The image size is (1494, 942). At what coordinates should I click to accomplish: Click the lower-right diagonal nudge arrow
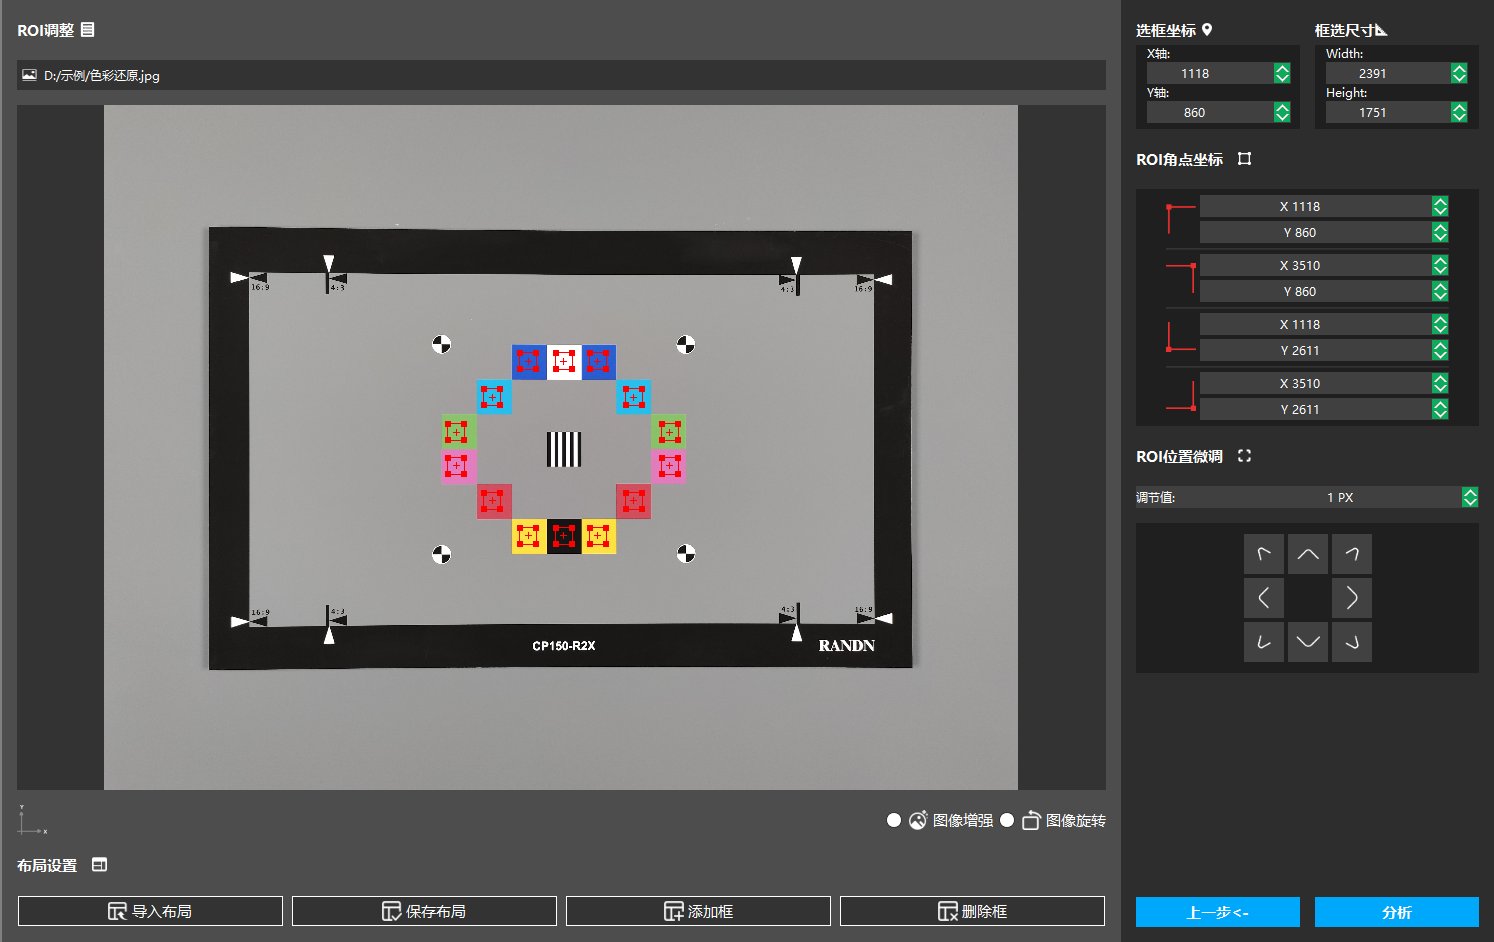(x=1351, y=642)
